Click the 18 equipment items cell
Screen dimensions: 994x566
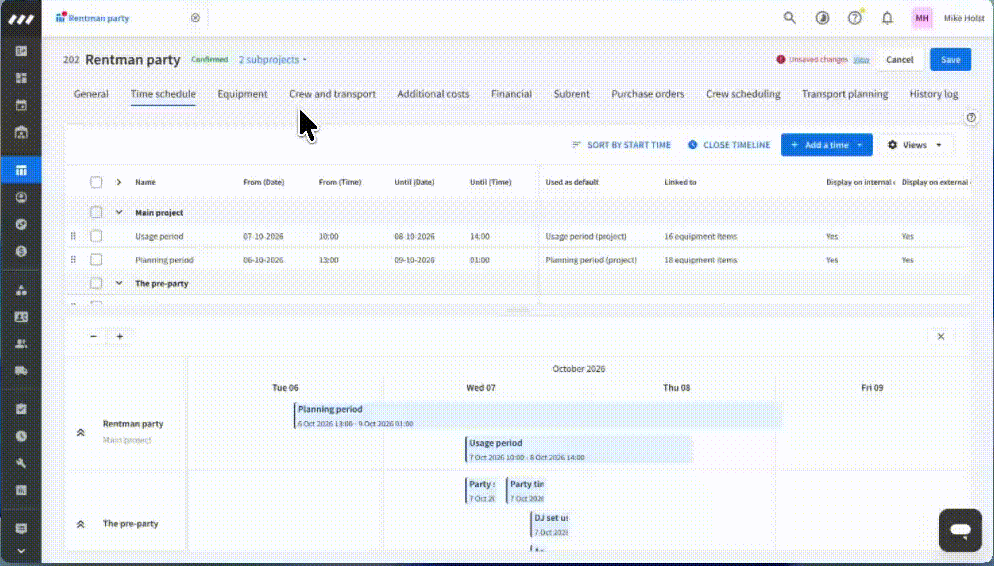pyautogui.click(x=700, y=260)
